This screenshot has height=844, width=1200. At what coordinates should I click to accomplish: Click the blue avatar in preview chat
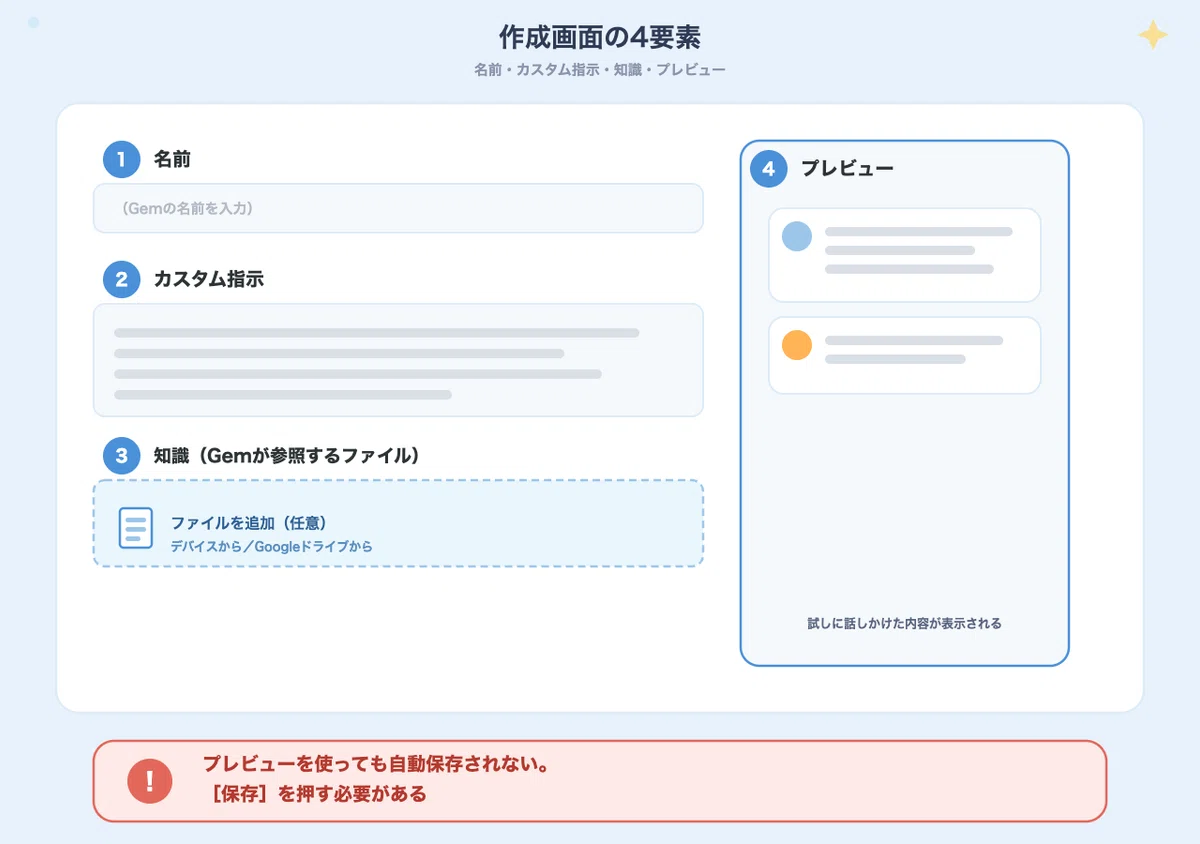[x=797, y=236]
